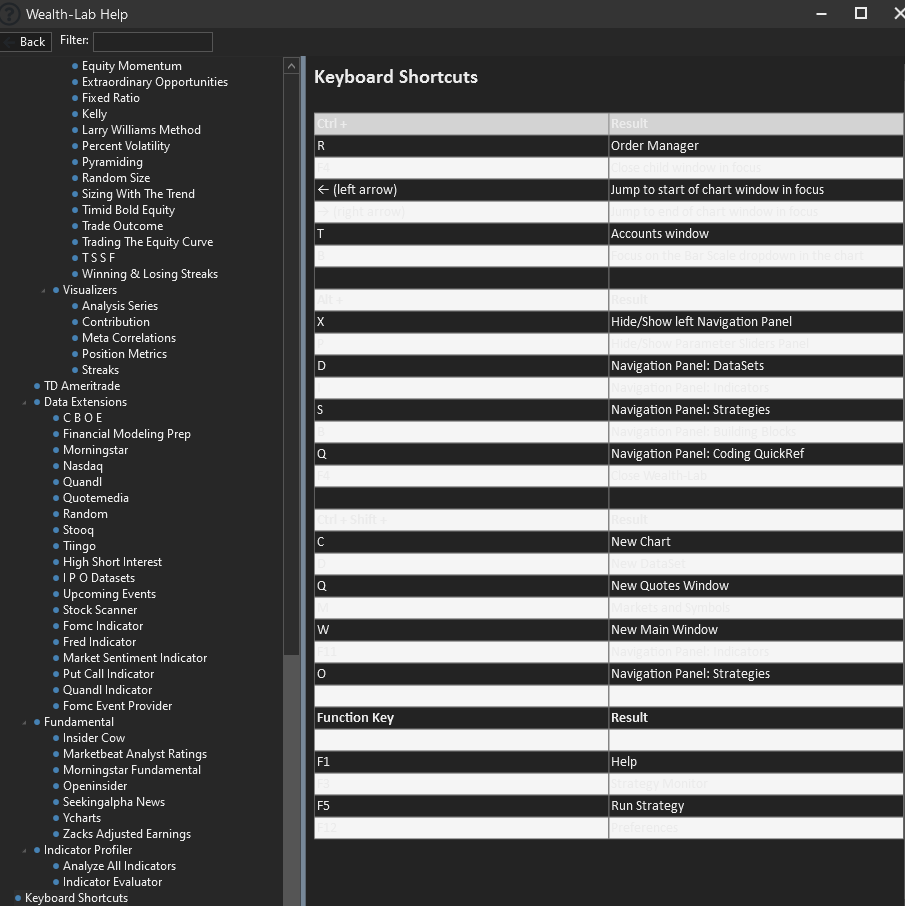Collapse the Indicator Profiler tree node

pyautogui.click(x=24, y=851)
